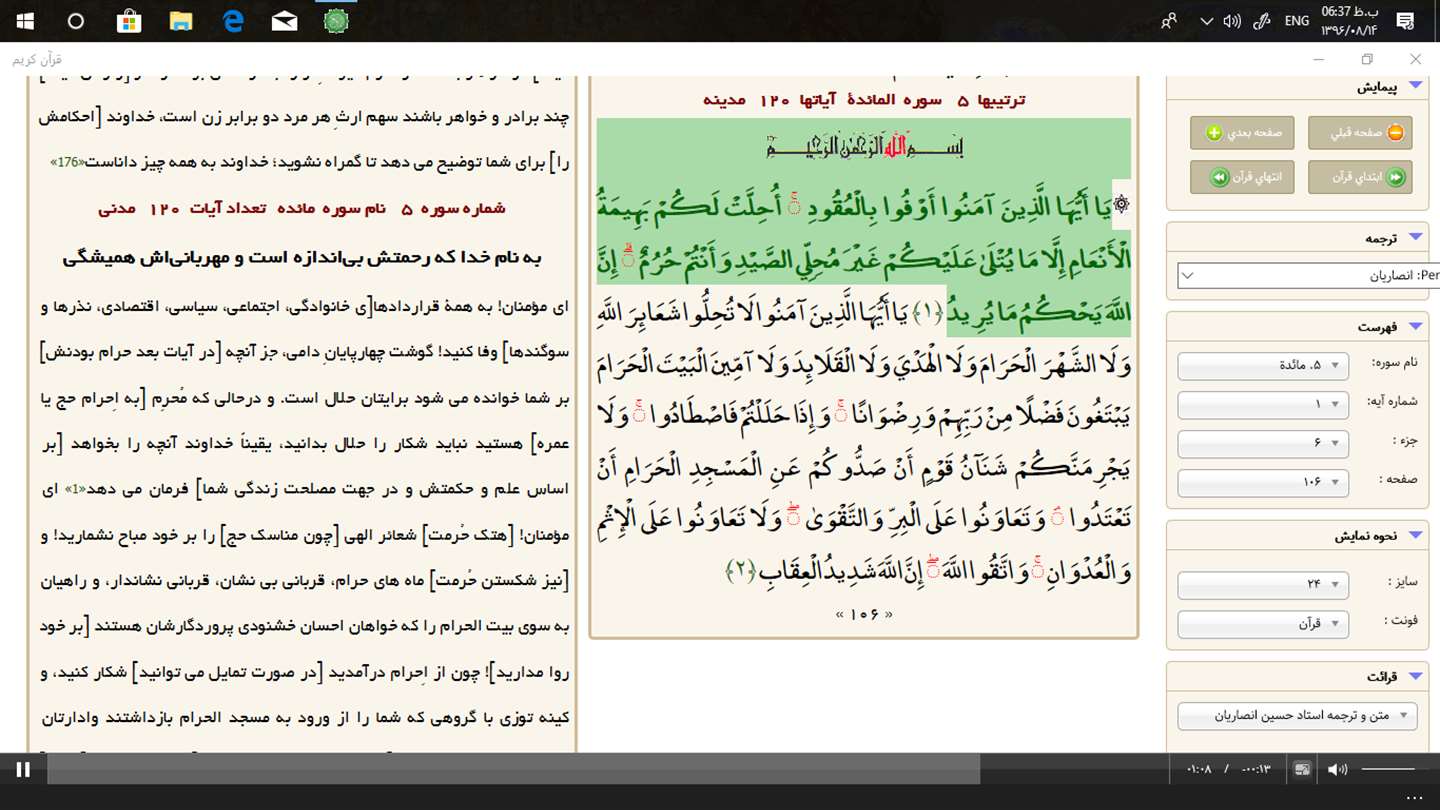This screenshot has width=1440, height=810.
Task: Restore down the Quran app window
Action: [1367, 60]
